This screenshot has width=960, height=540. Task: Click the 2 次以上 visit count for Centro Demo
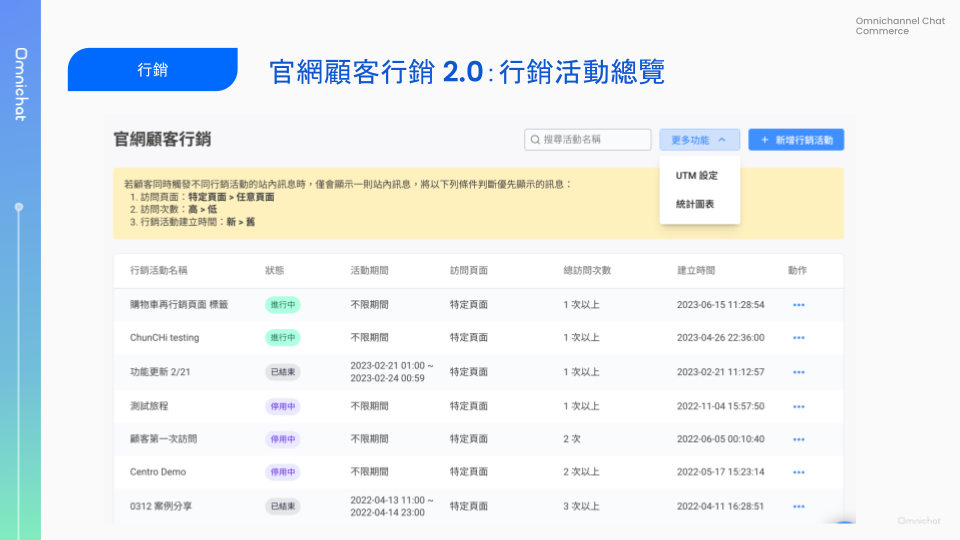click(582, 473)
